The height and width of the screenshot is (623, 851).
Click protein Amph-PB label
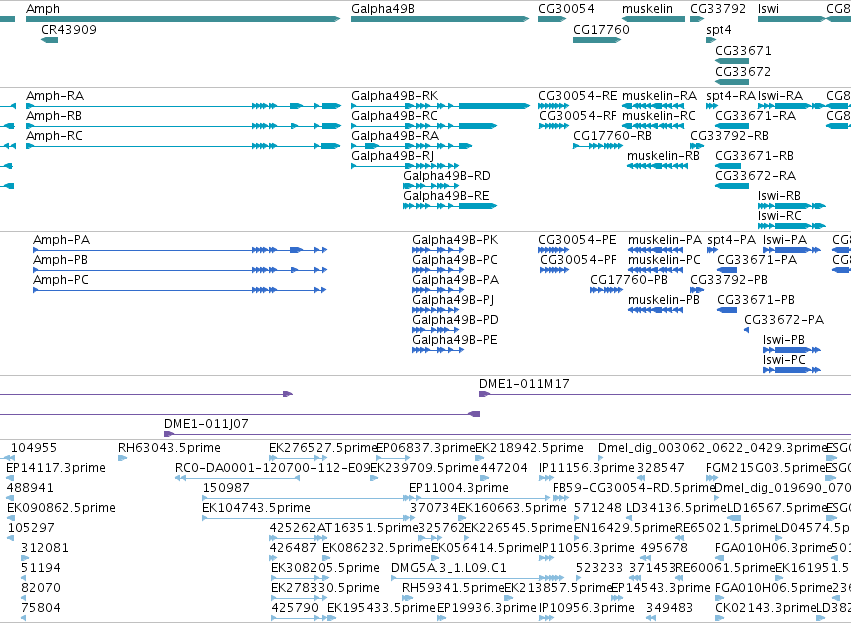[60, 260]
